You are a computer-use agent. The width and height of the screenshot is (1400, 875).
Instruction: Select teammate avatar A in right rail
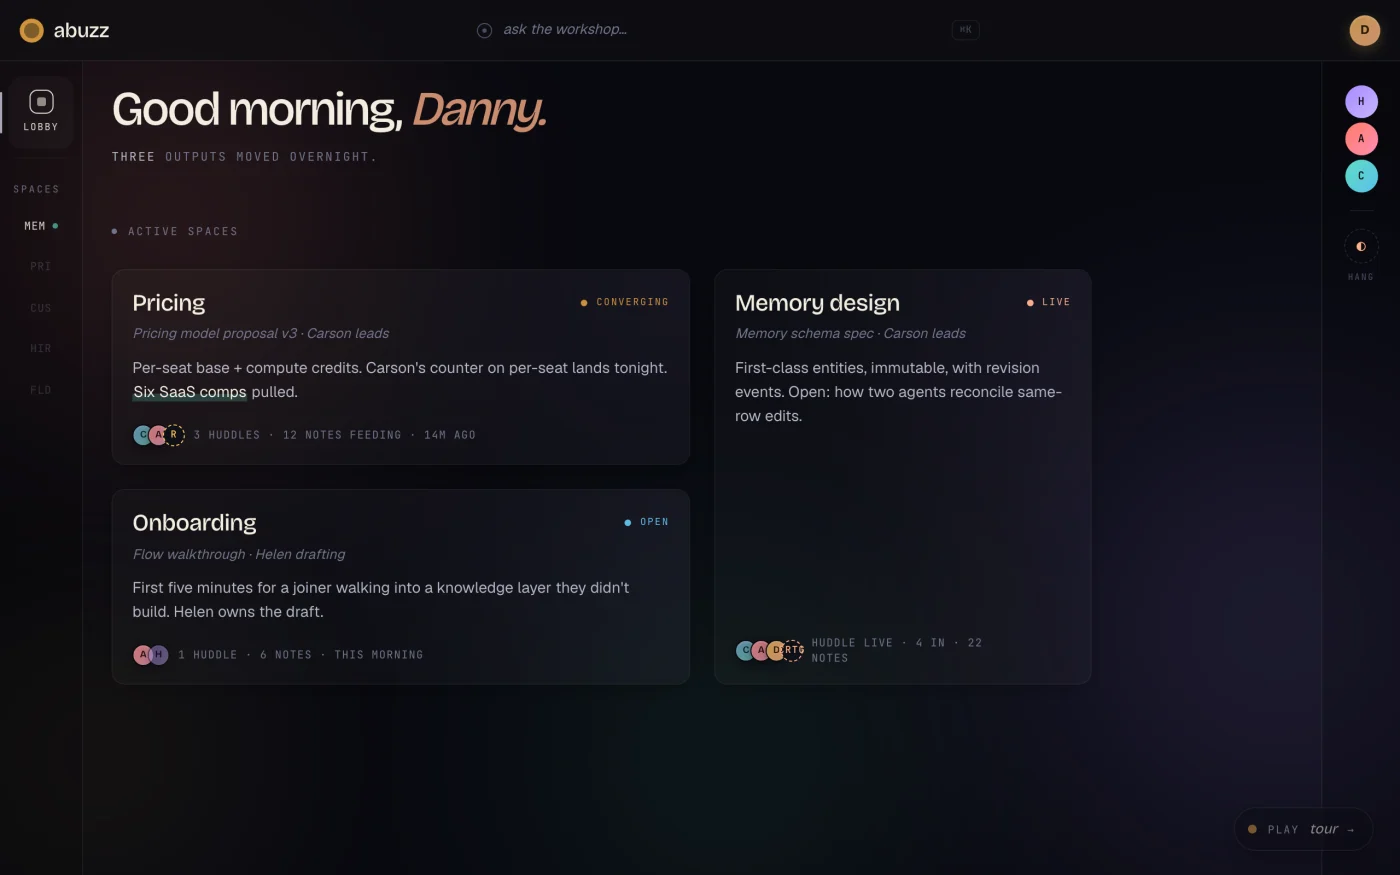(1361, 139)
